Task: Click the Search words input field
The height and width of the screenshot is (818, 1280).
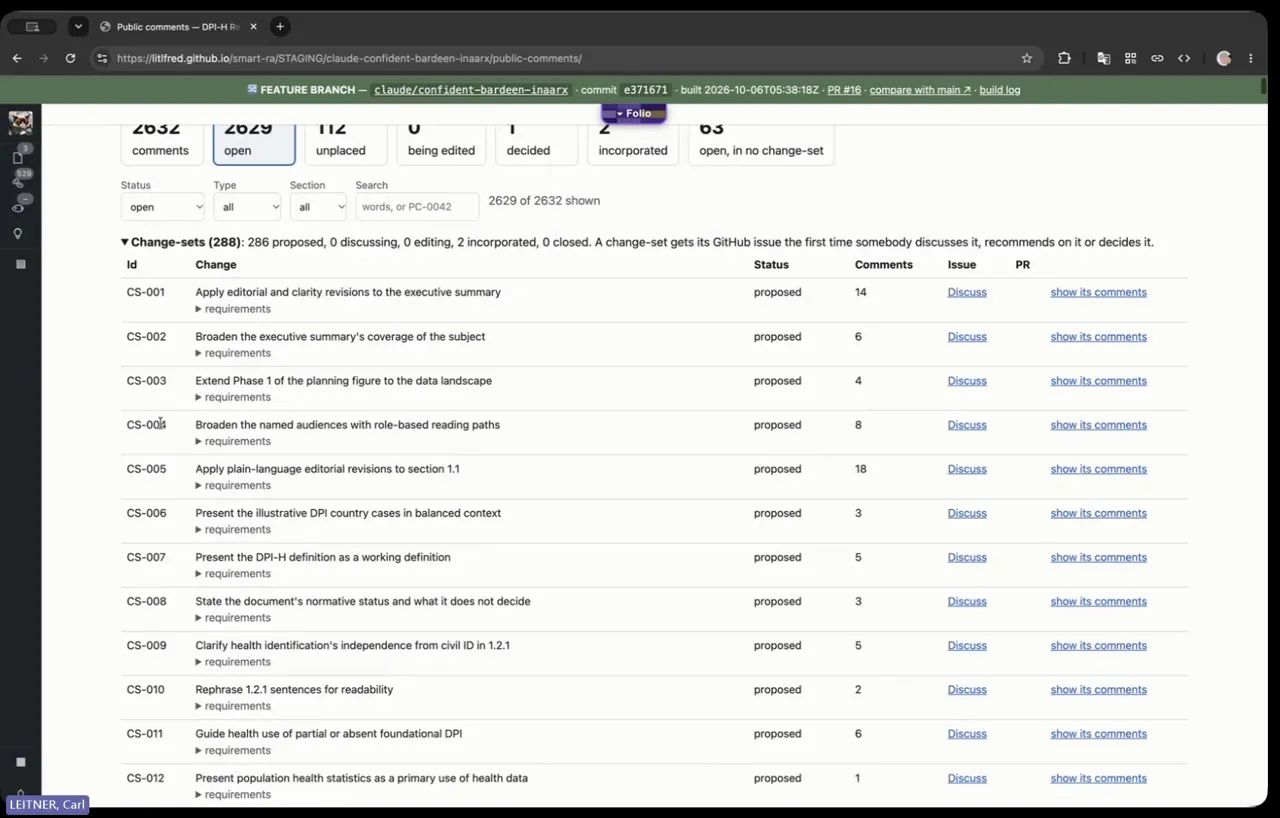Action: point(417,207)
